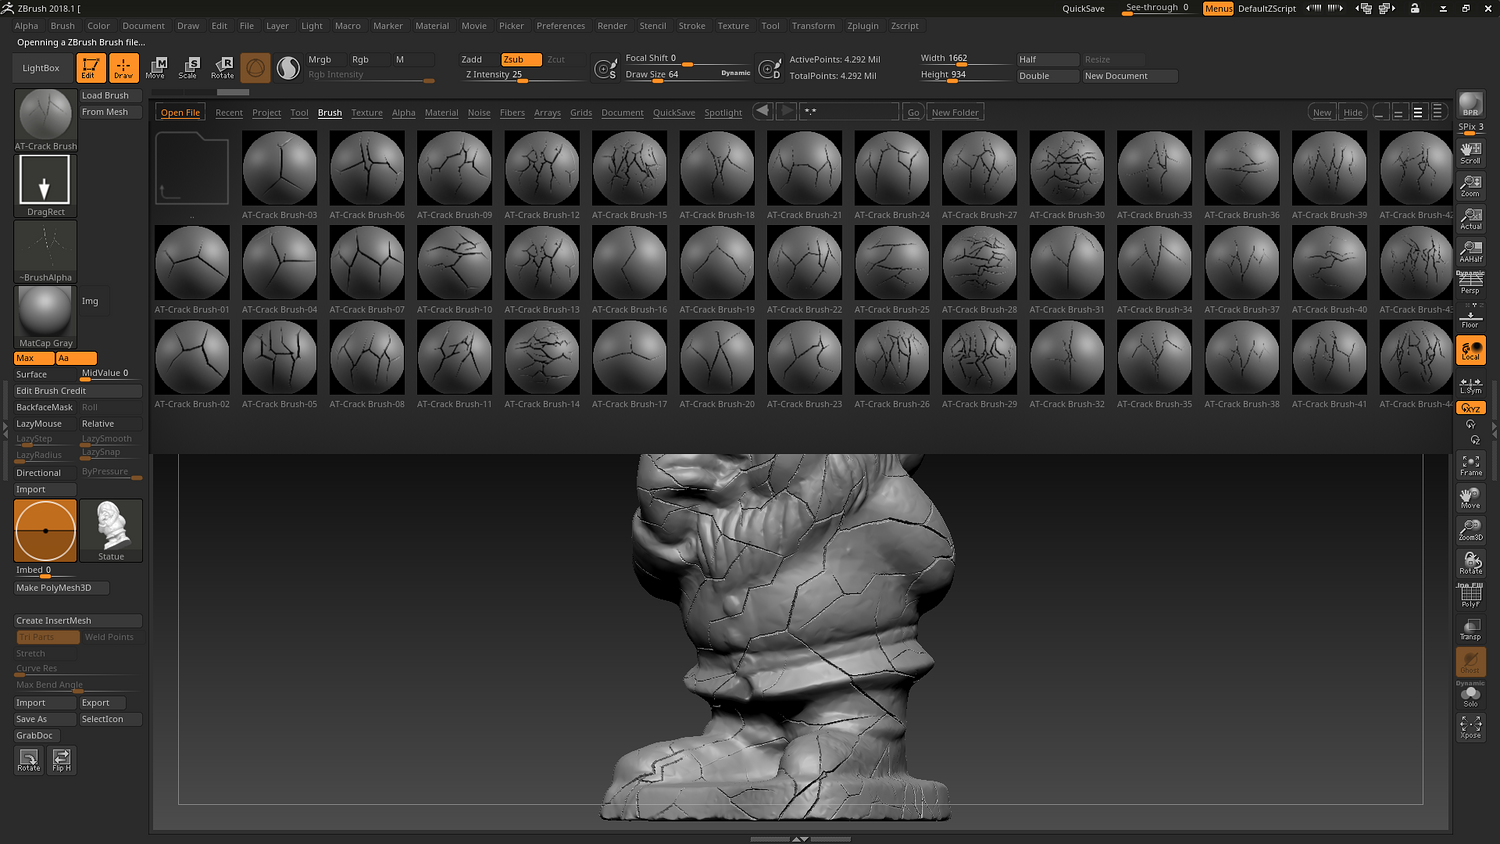The width and height of the screenshot is (1500, 844).
Task: Toggle Transp transparency mode
Action: pyautogui.click(x=1470, y=629)
